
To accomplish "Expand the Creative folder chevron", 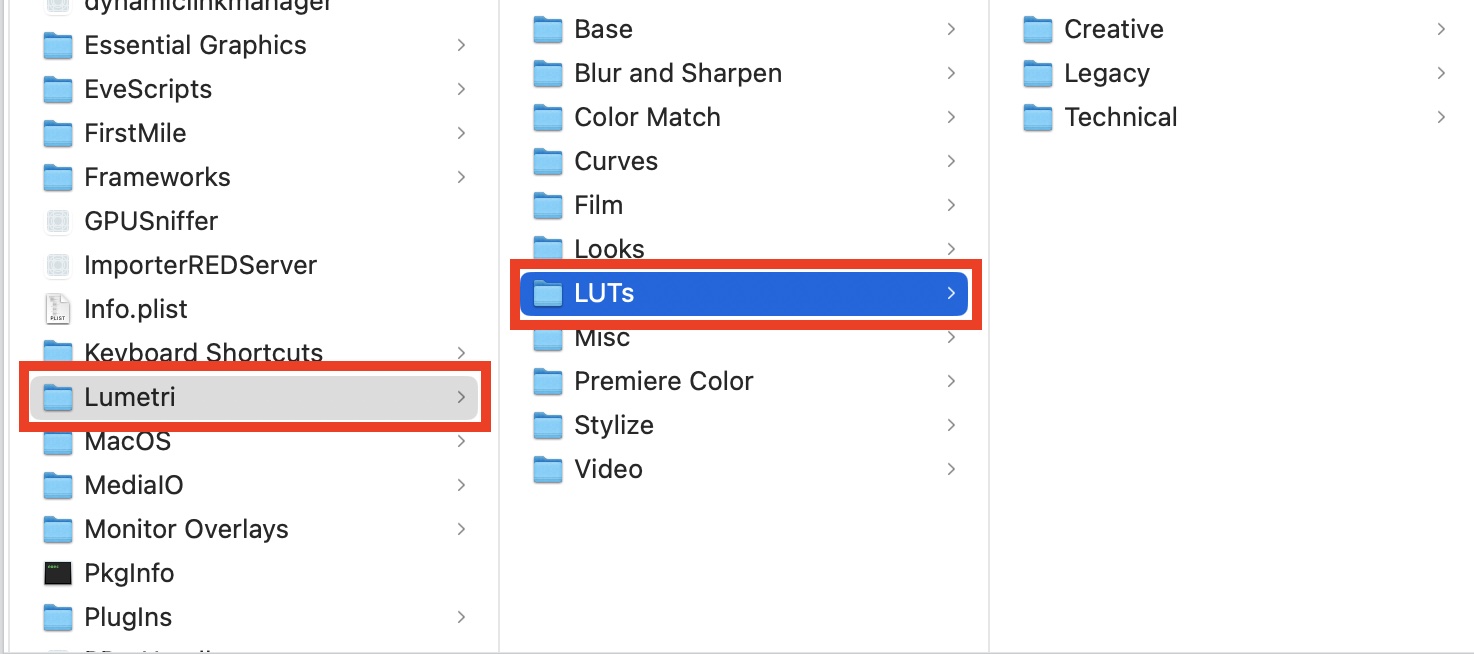I will tap(1441, 29).
